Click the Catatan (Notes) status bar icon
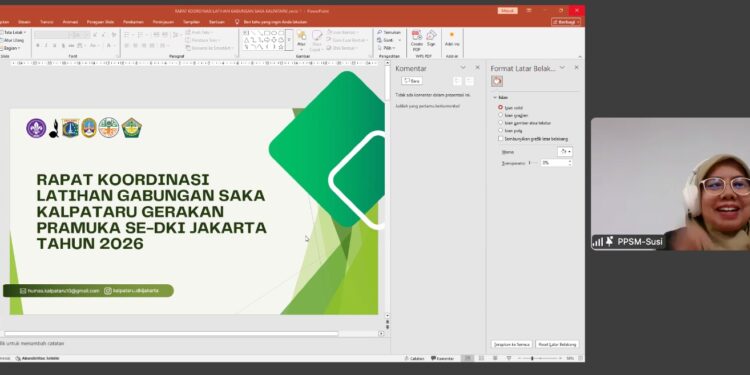Screen dimensions: 750x375 pos(414,358)
